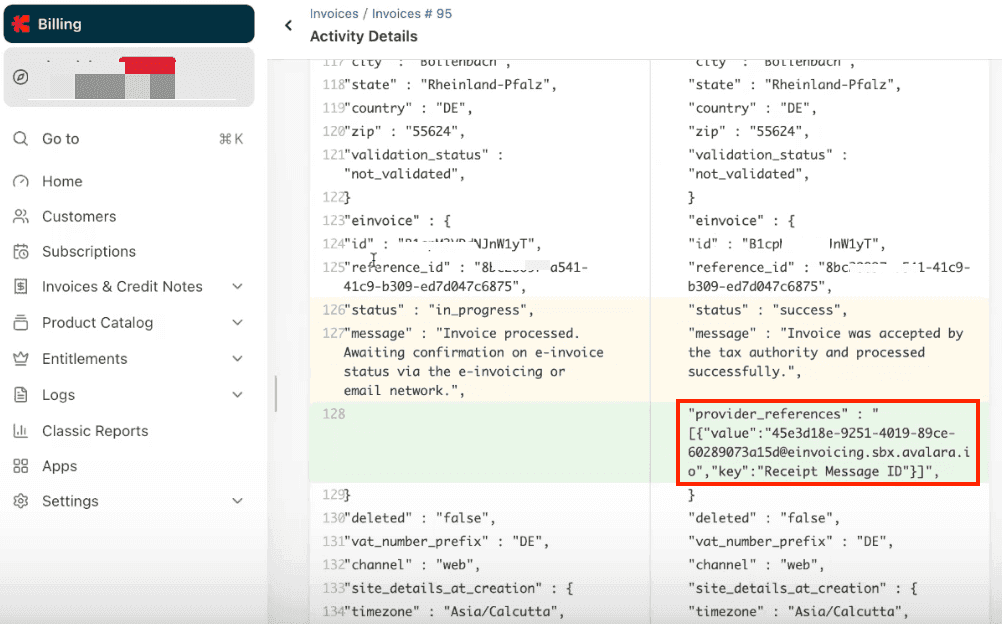Click the Subscriptions calendar icon
The height and width of the screenshot is (624, 1002).
[x=21, y=252]
